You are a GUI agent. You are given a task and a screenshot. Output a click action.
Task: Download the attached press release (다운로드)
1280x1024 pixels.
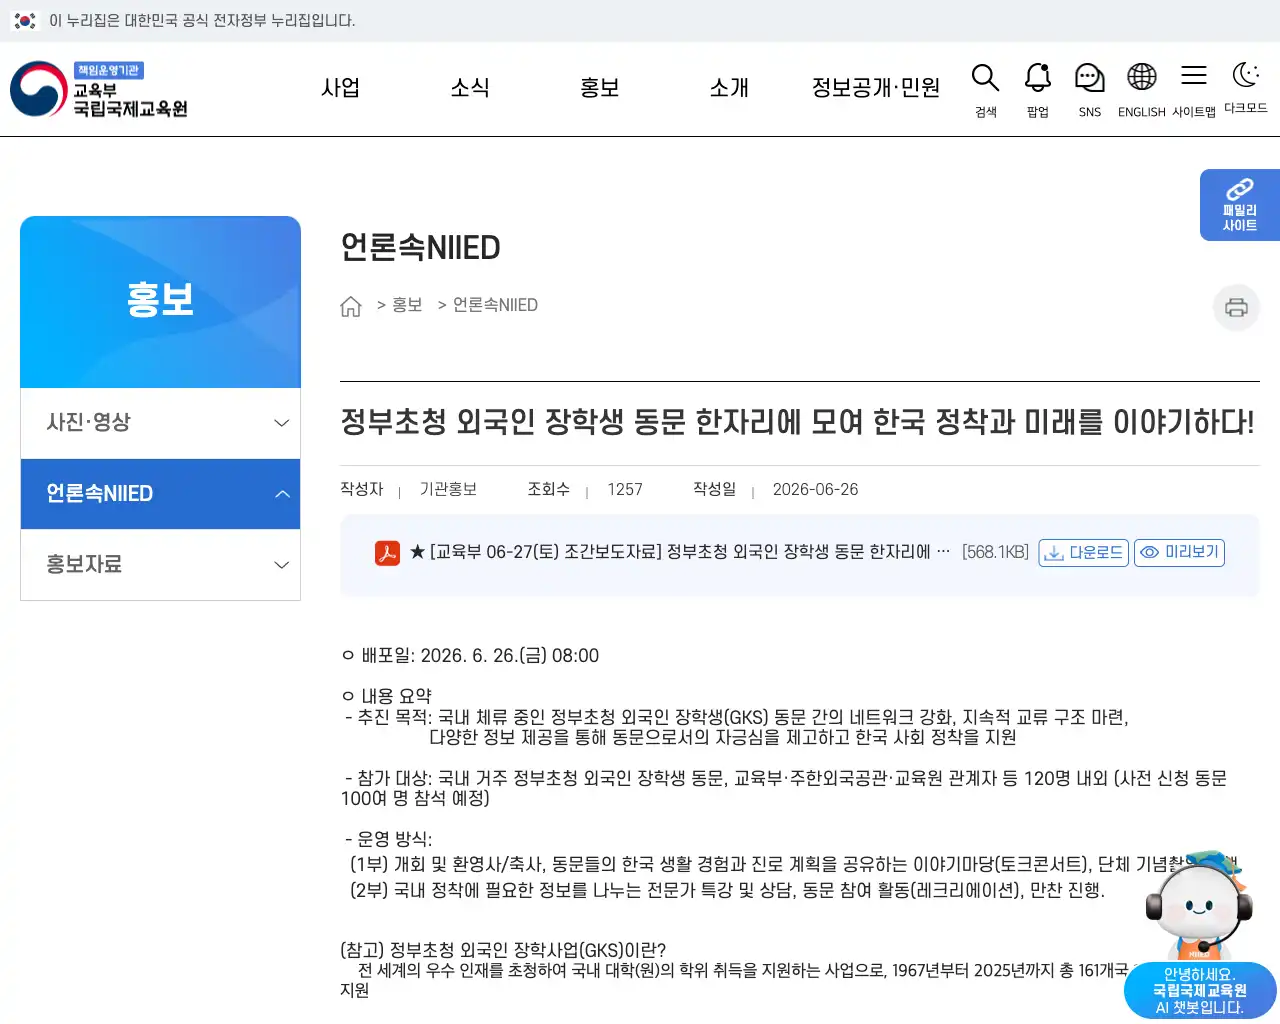[1084, 553]
